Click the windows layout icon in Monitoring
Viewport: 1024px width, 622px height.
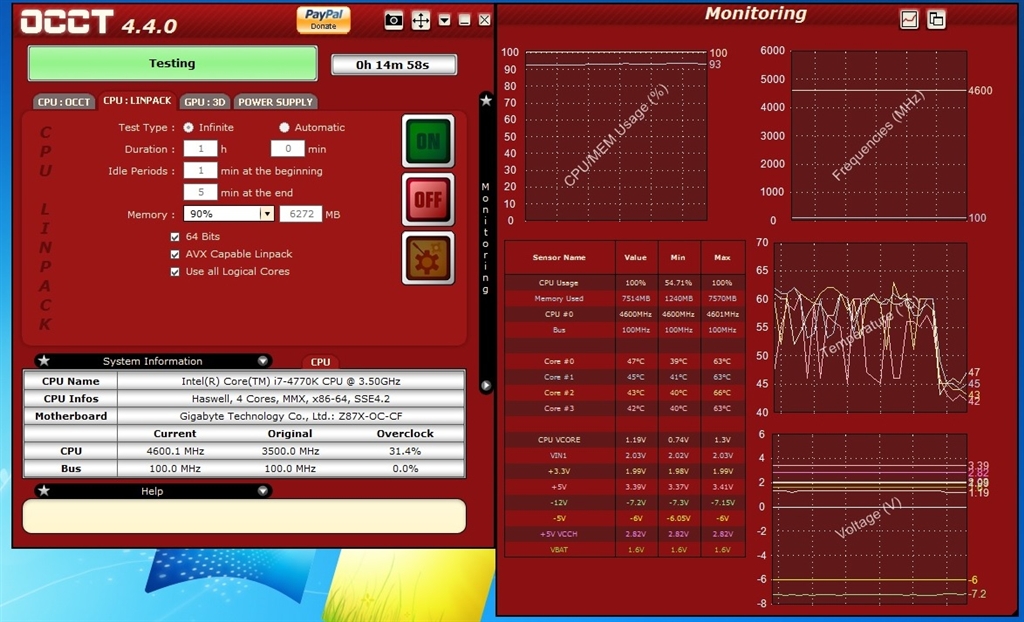click(936, 20)
